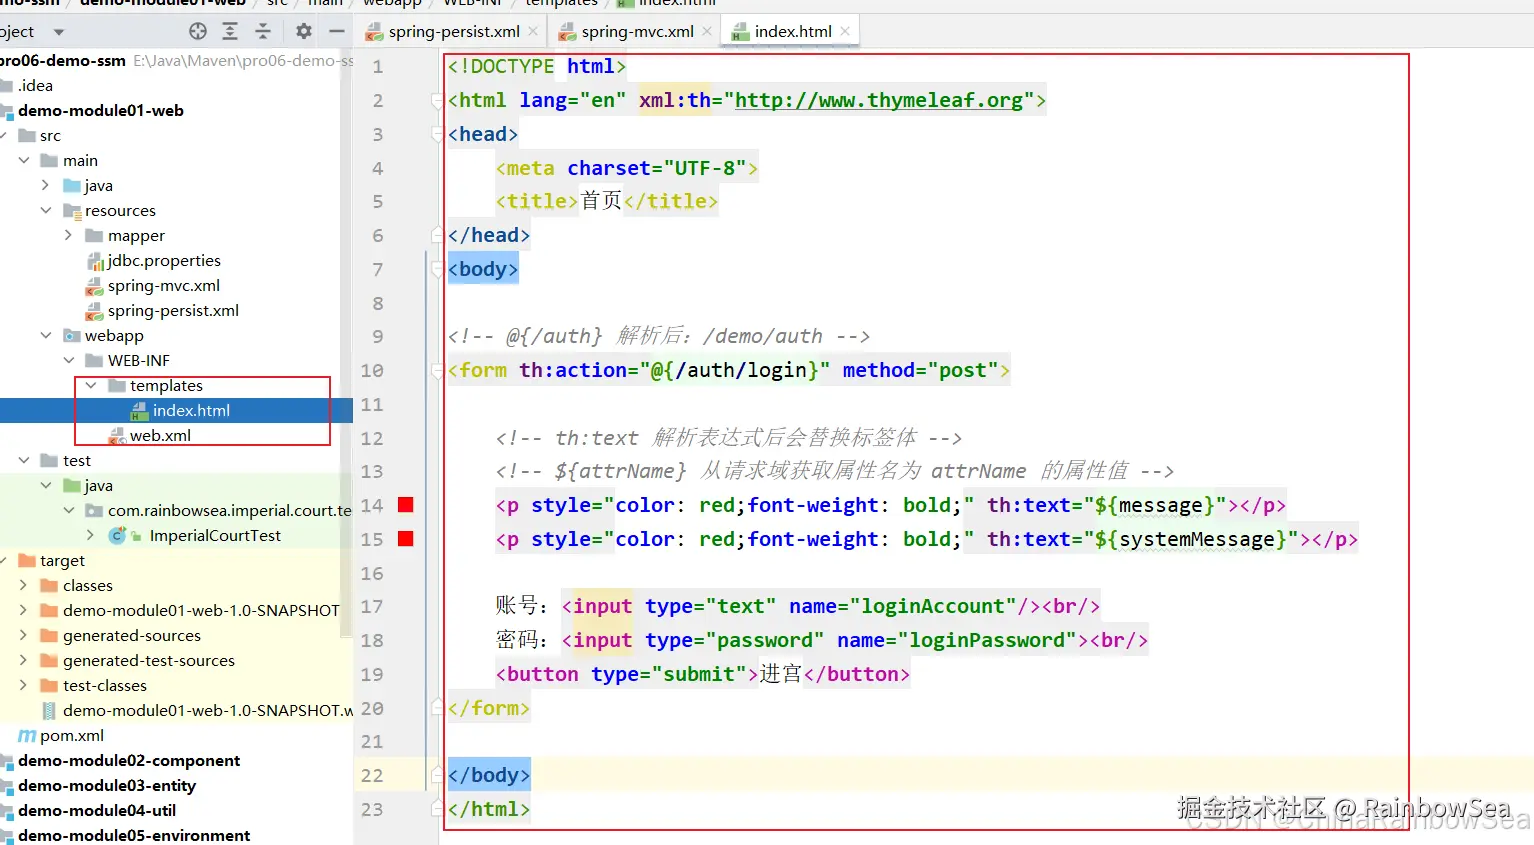1534x845 pixels.
Task: Expand the generated-sources folder
Action: pyautogui.click(x=24, y=635)
